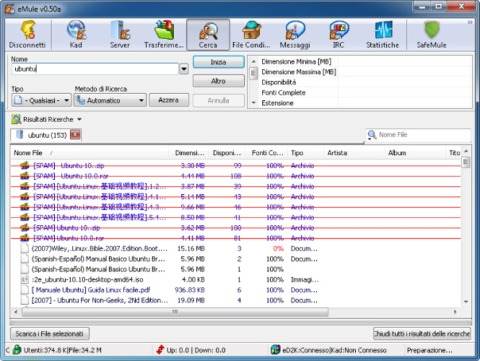480x361 pixels.
Task: Select Ubuntu For Non-Geeks, 2Nd Edition row
Action: 236,300
